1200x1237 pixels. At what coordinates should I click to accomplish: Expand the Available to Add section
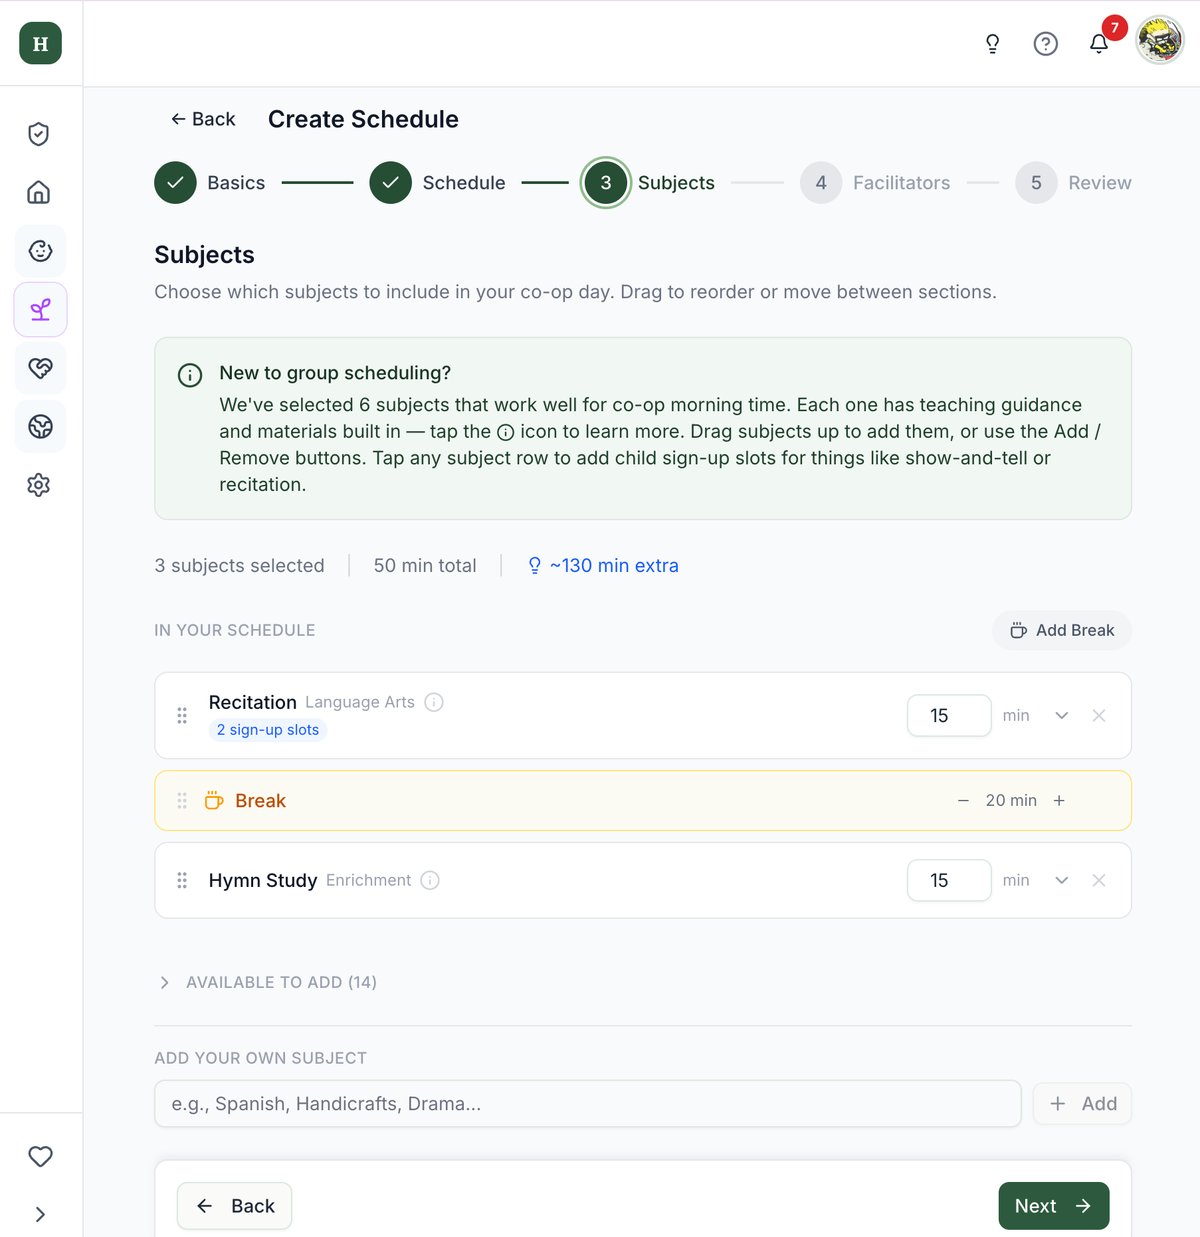[x=266, y=982]
